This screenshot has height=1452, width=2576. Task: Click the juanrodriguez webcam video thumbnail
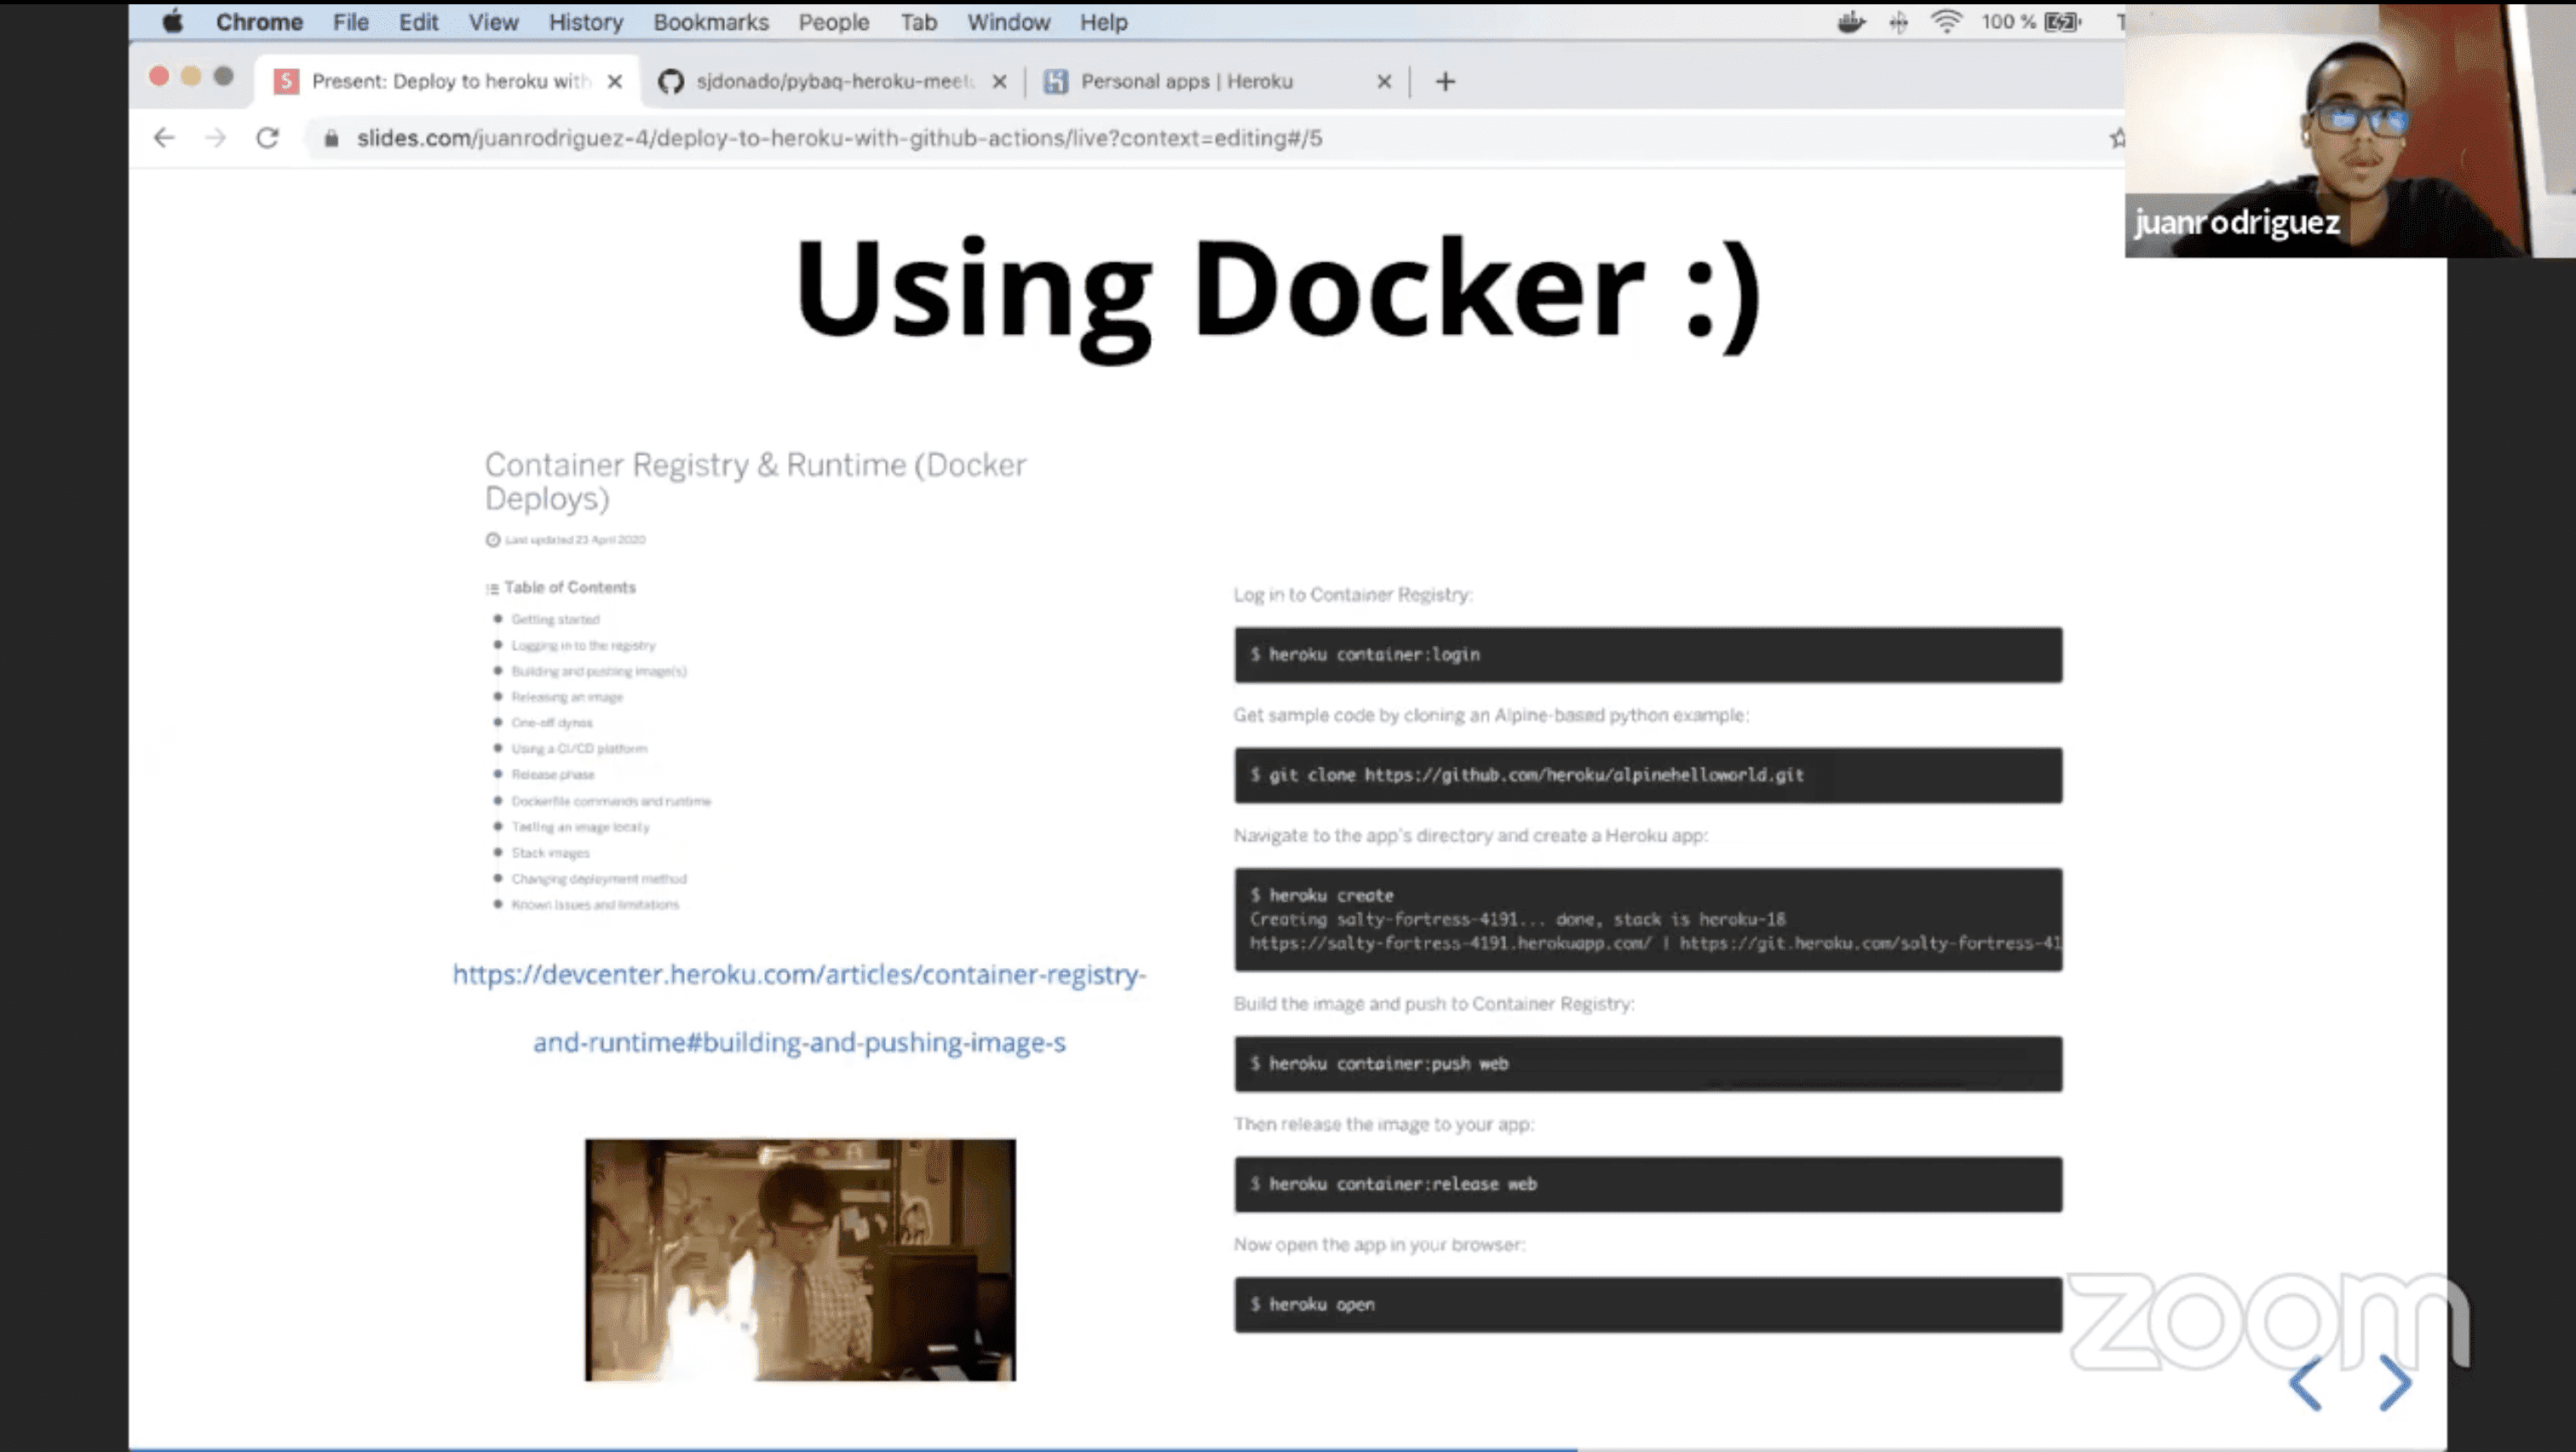pos(2350,130)
